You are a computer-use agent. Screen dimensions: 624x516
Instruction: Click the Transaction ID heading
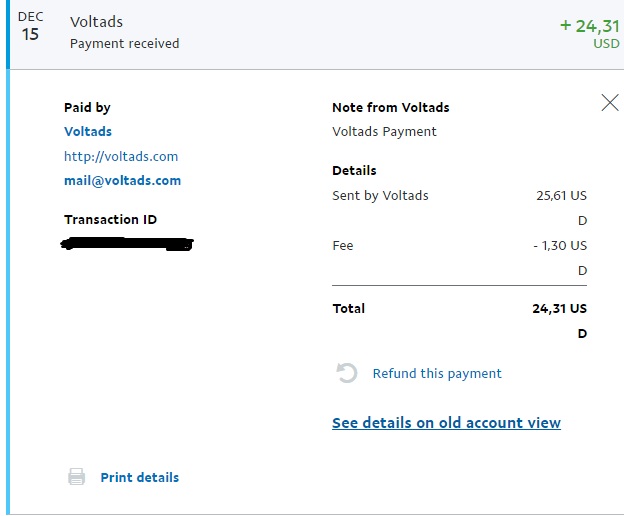110,220
